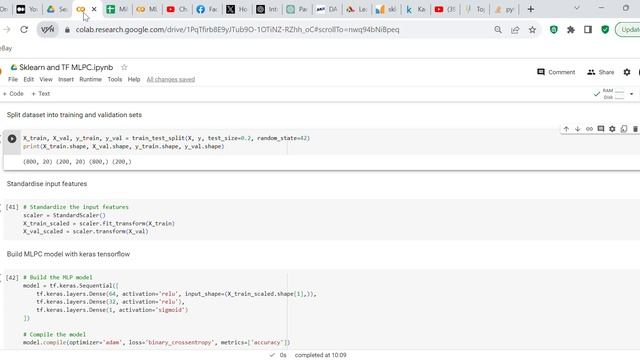Copy link to the selected cell
The image size is (640, 360).
[589, 129]
